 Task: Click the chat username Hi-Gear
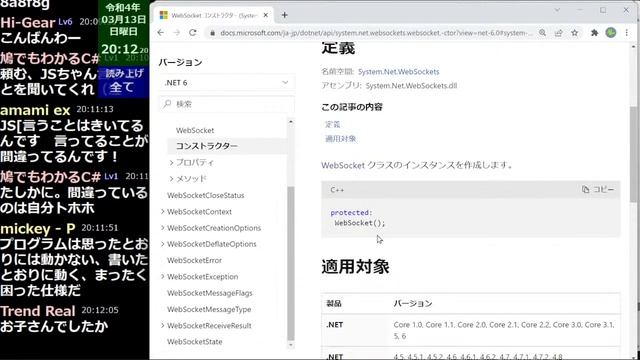(28, 22)
